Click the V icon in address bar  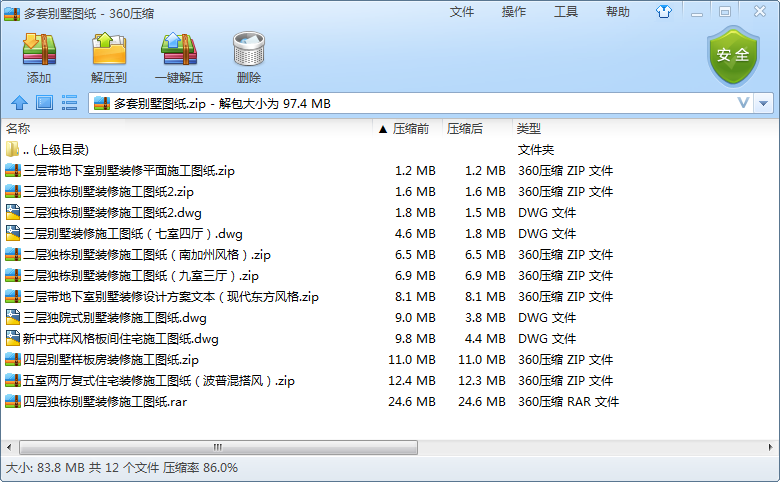tap(743, 103)
